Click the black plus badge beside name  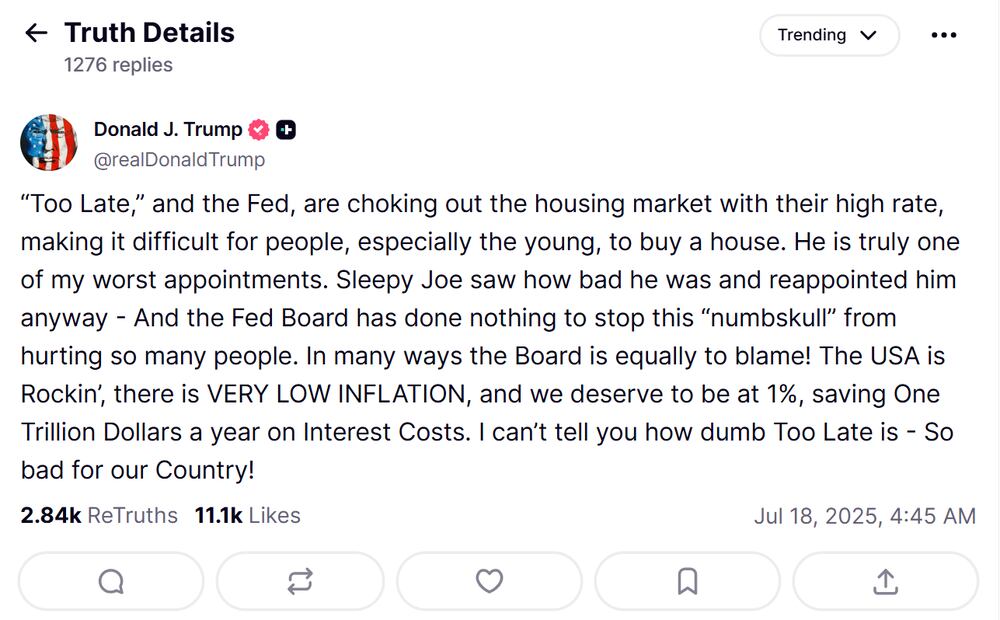point(286,129)
